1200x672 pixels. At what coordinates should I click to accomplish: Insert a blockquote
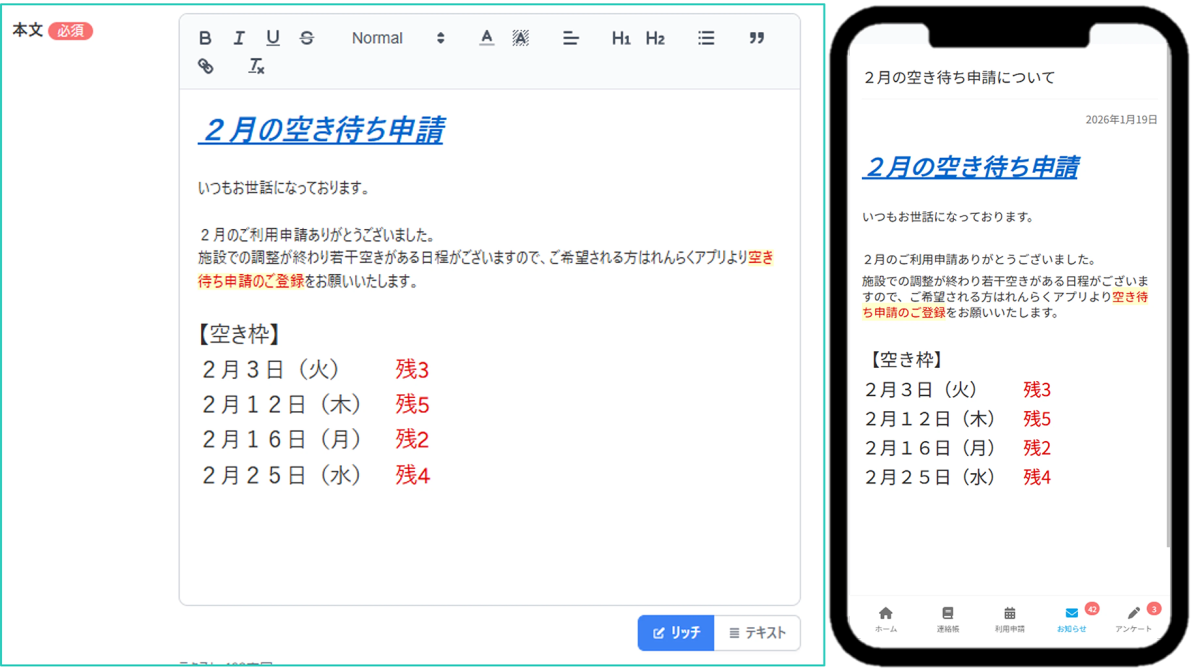757,38
